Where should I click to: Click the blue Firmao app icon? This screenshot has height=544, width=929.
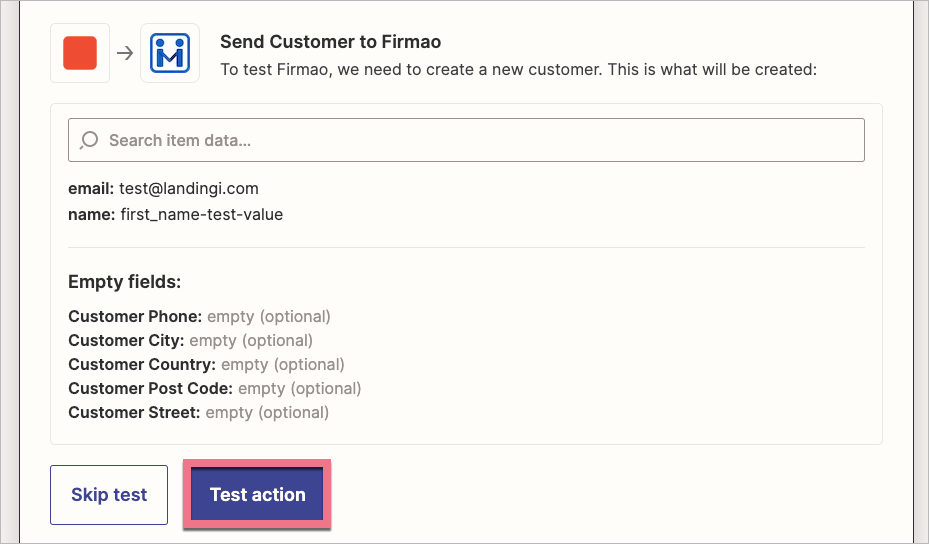pos(170,53)
